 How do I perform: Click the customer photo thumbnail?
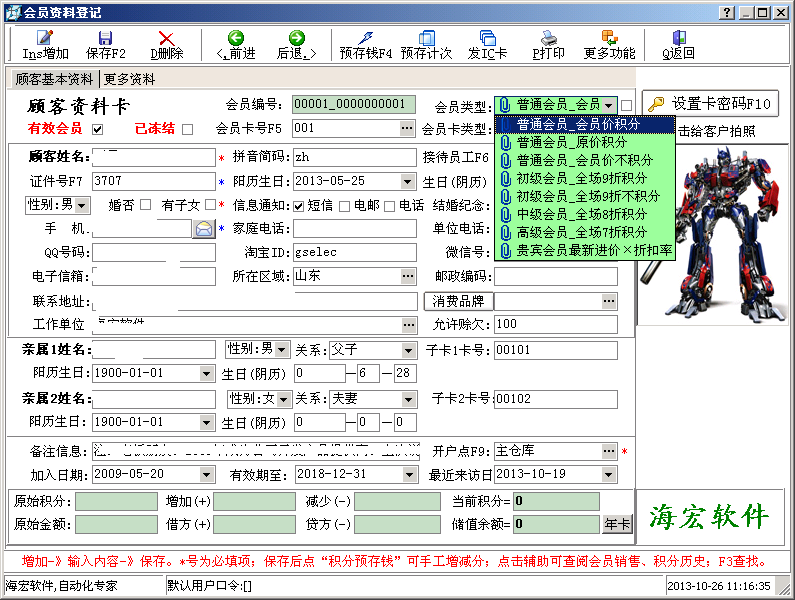[x=712, y=234]
